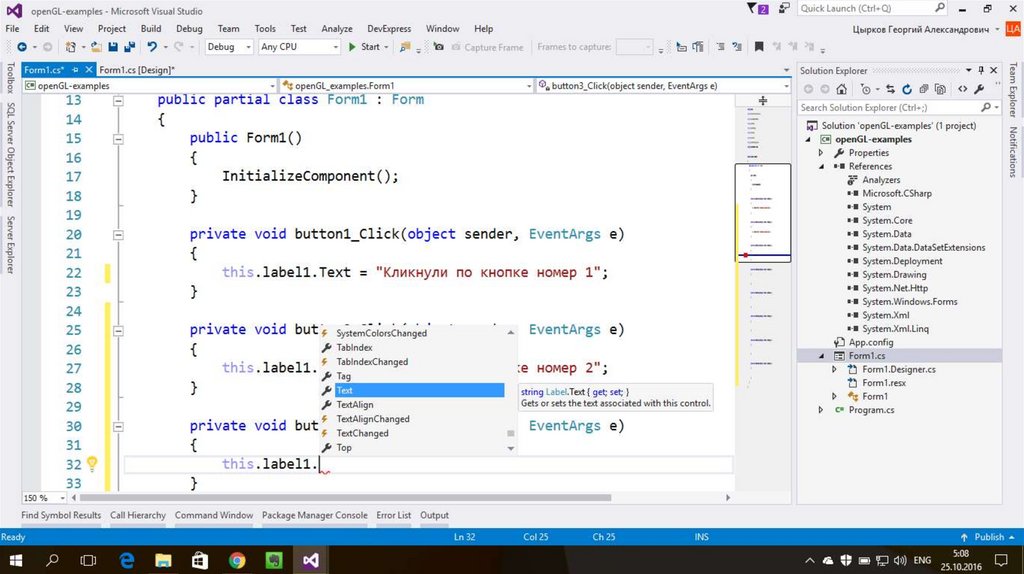The image size is (1024, 574).
Task: Click the Start debugging button
Action: point(364,47)
